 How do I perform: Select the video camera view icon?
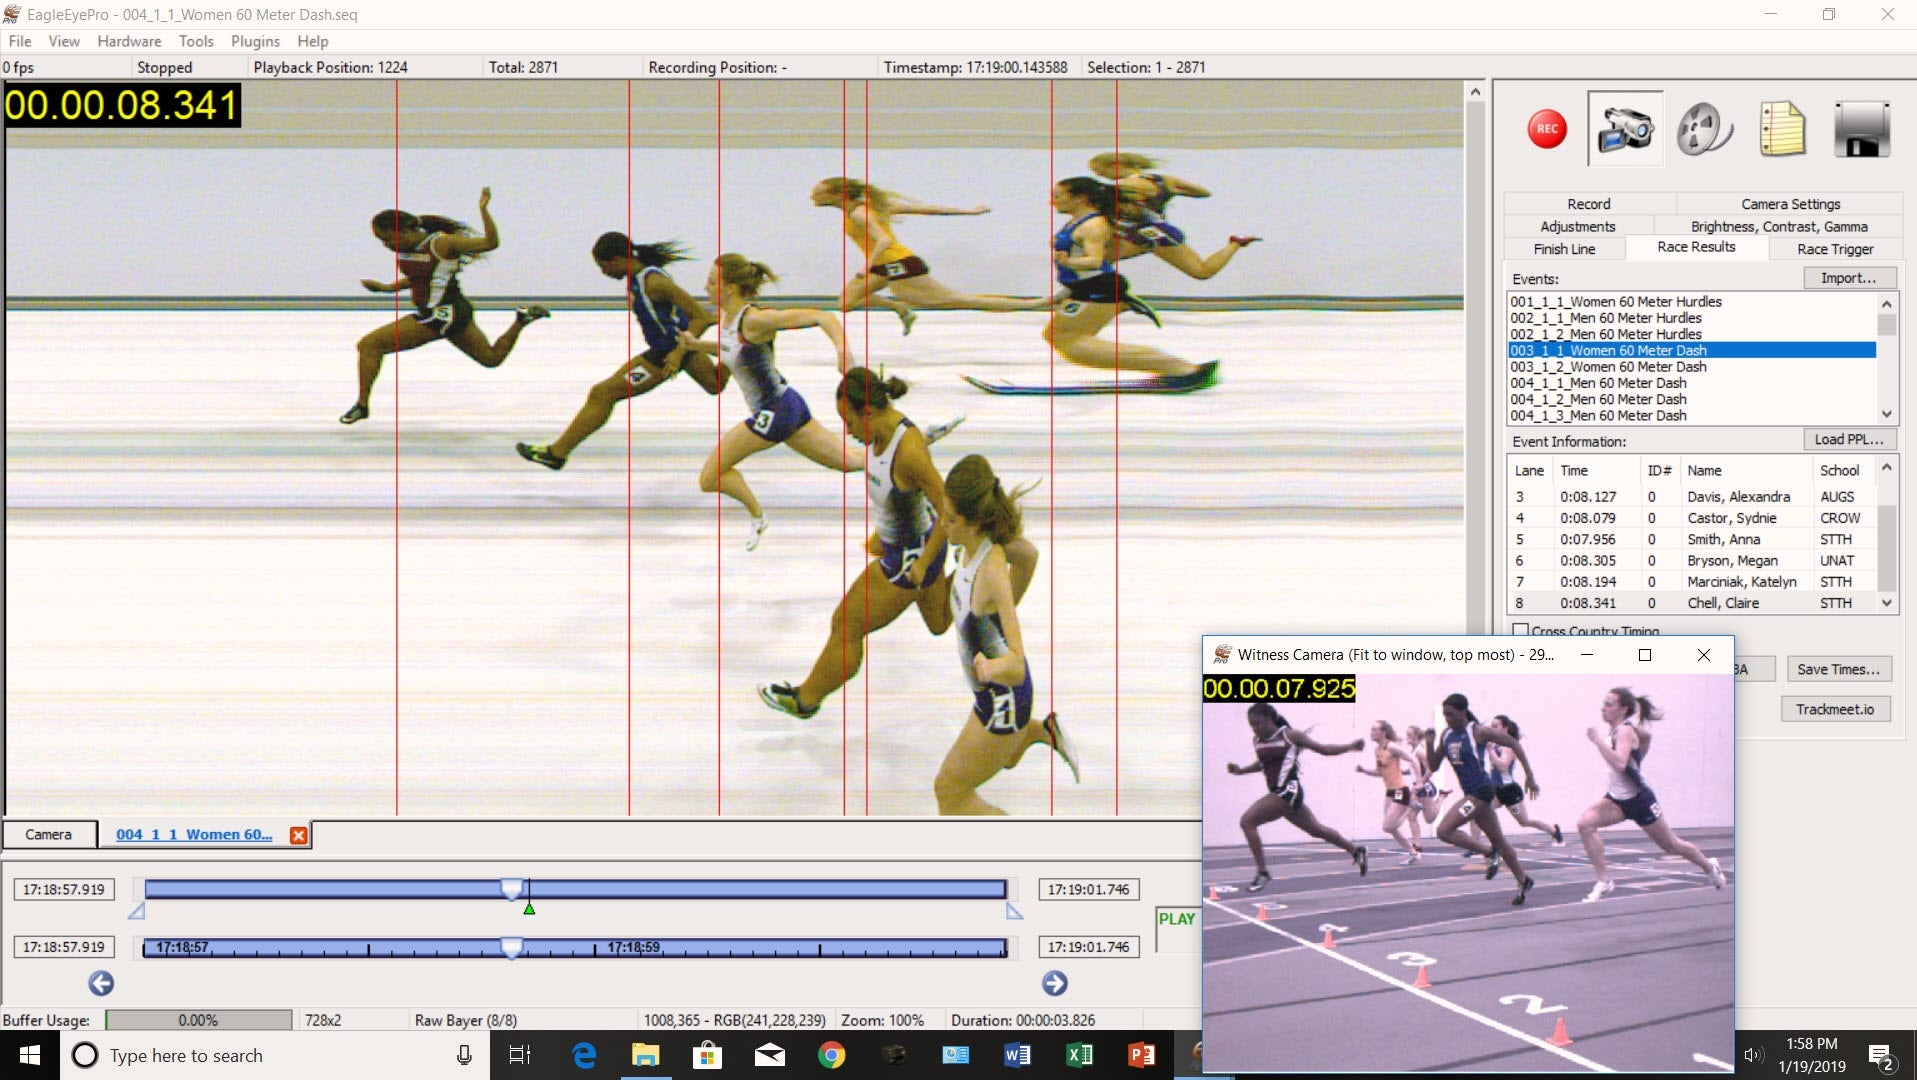[1625, 129]
